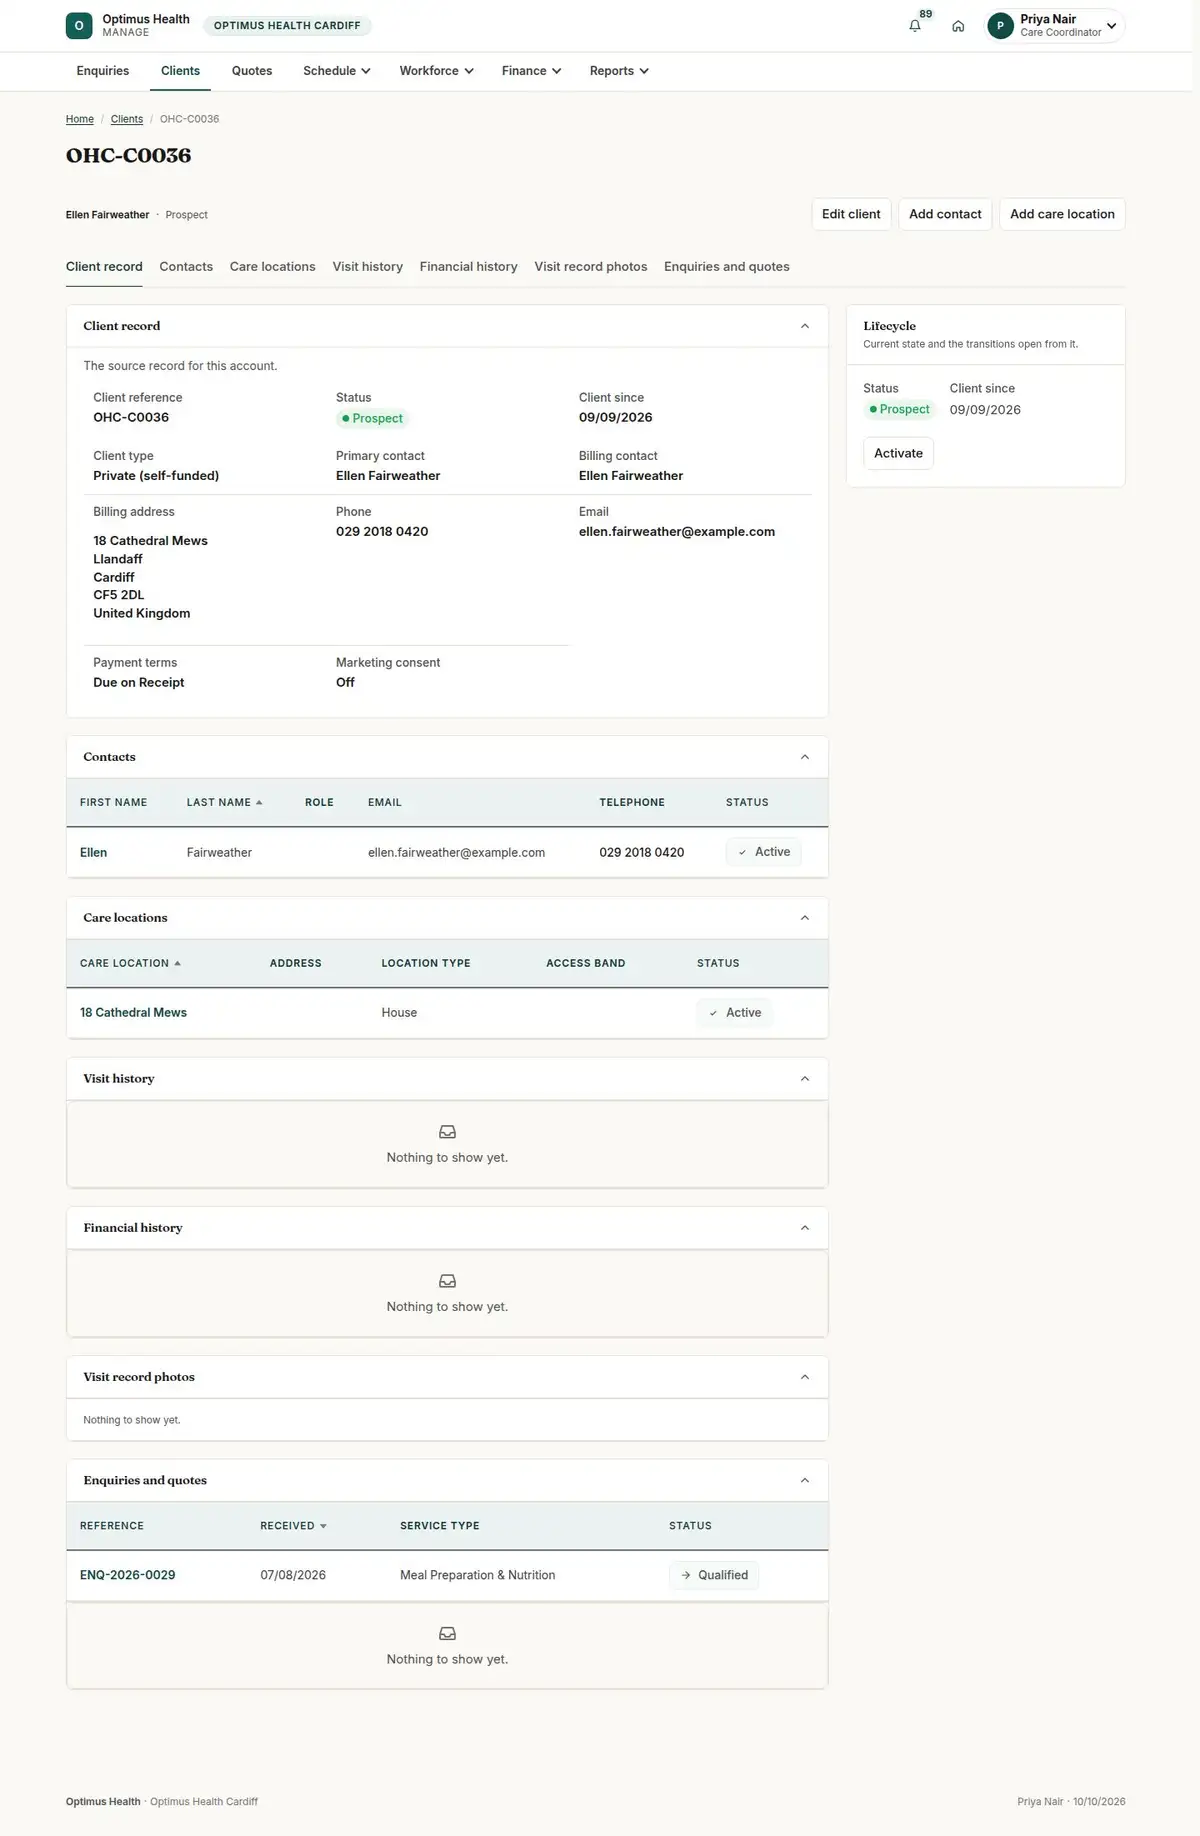Collapse the Visit record photos section
Viewport: 1200px width, 1836px height.
coord(805,1377)
